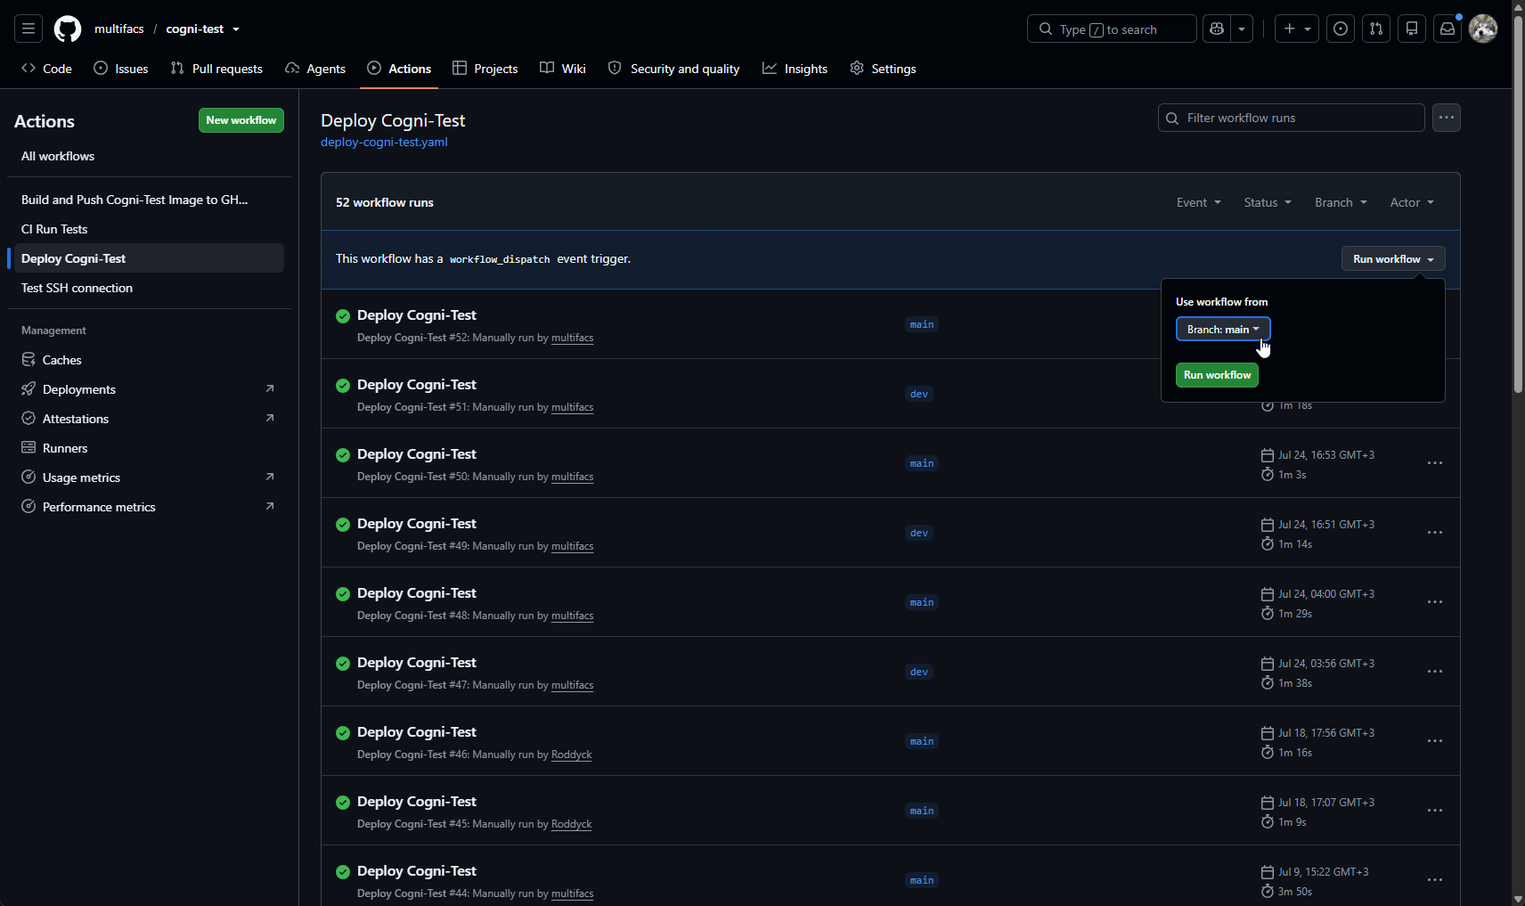Select Test SSH connection workflow
This screenshot has width=1525, height=906.
tap(149, 288)
